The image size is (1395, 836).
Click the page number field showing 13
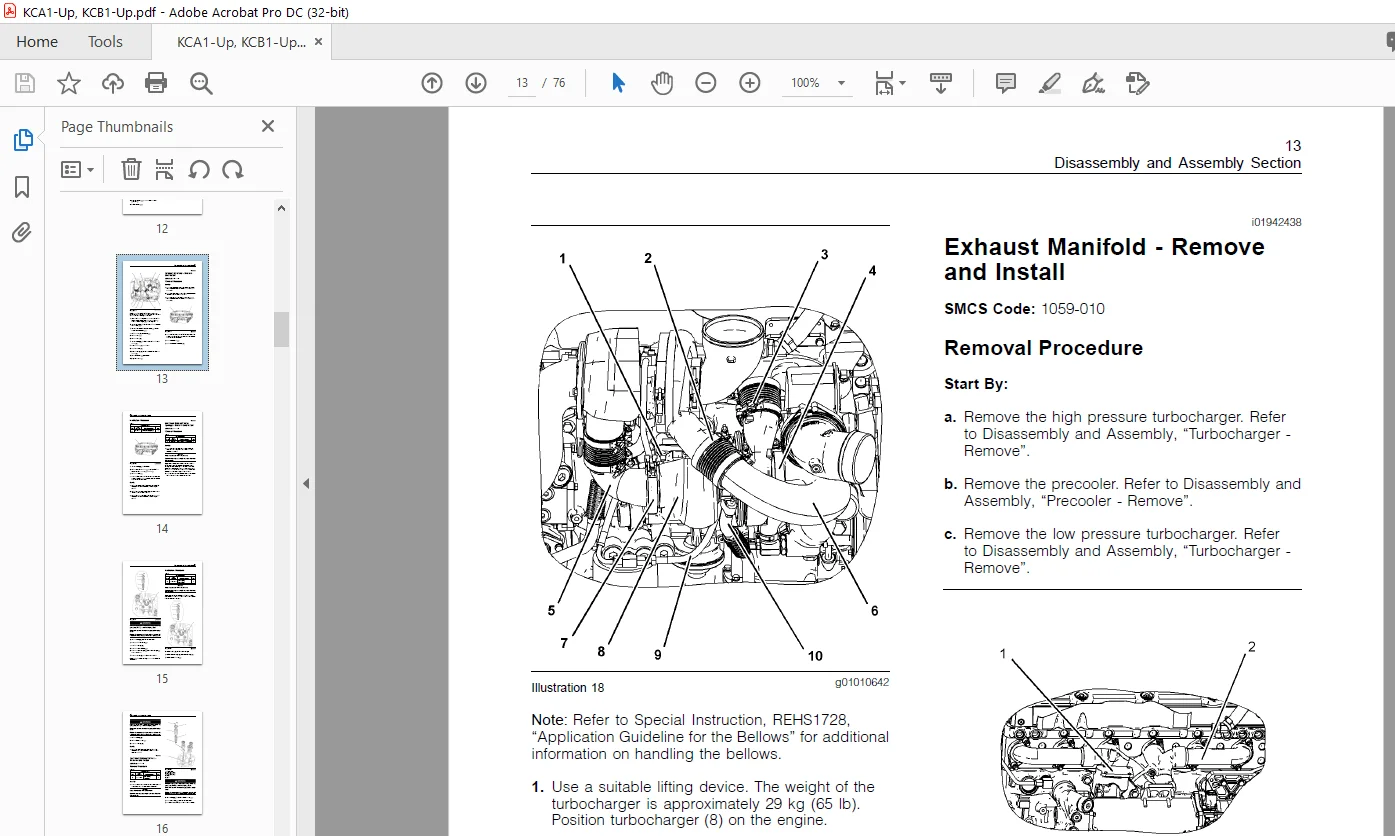[x=521, y=83]
